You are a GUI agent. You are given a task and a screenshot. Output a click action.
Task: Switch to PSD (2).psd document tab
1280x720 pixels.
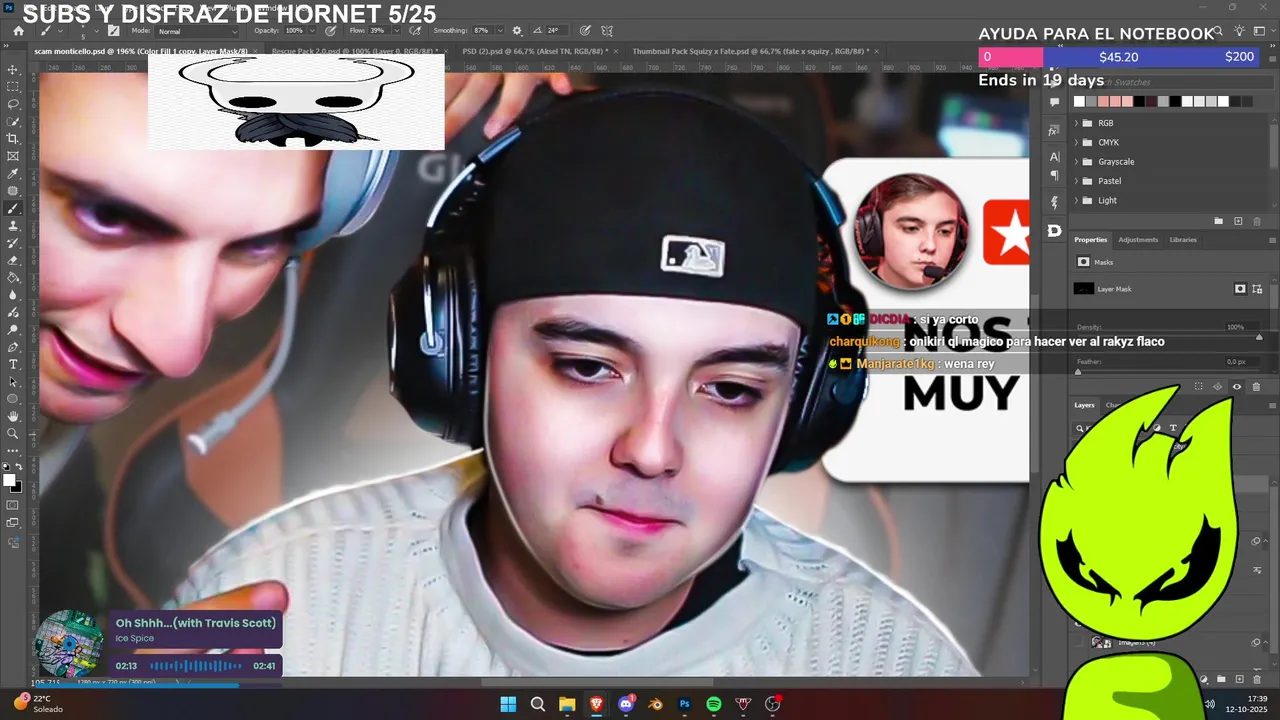[535, 51]
